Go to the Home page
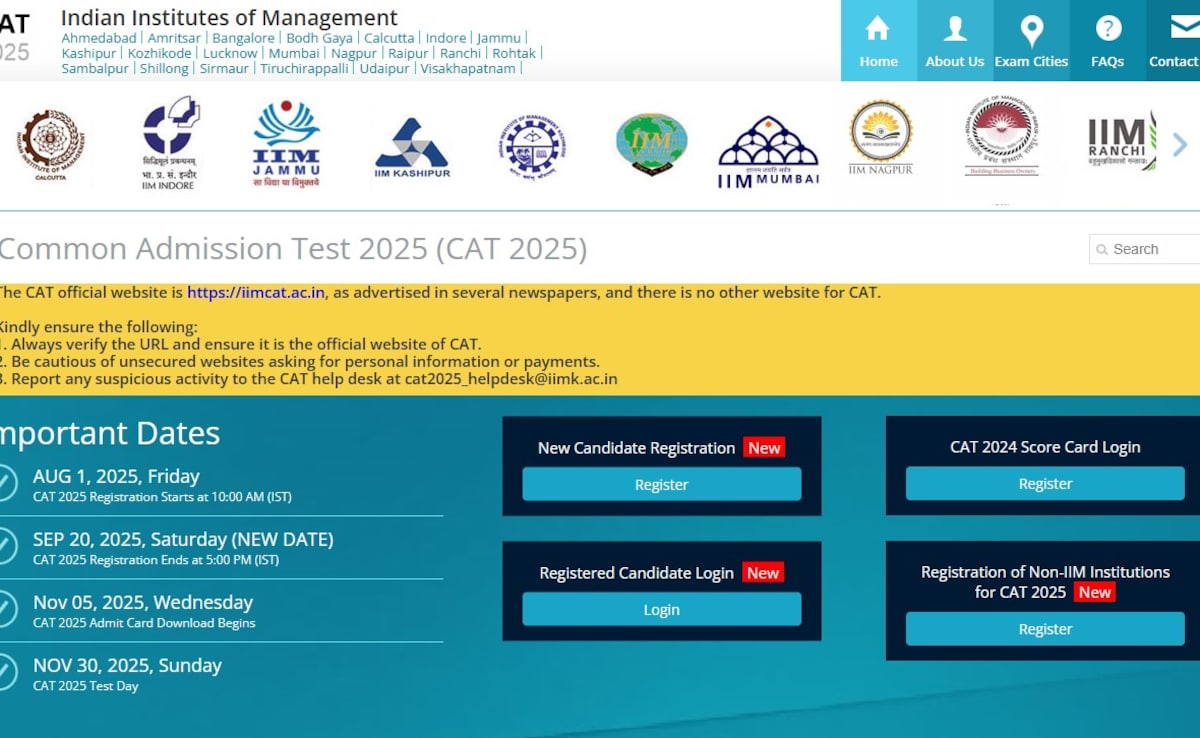 (878, 41)
